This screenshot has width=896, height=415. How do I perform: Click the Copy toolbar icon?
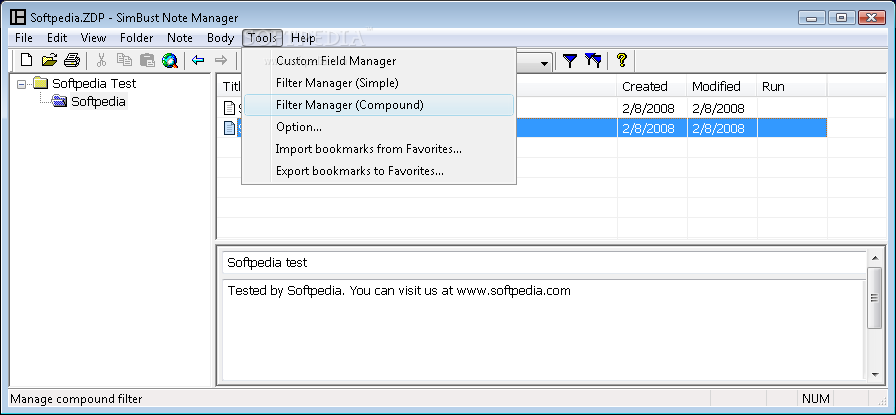pos(124,60)
